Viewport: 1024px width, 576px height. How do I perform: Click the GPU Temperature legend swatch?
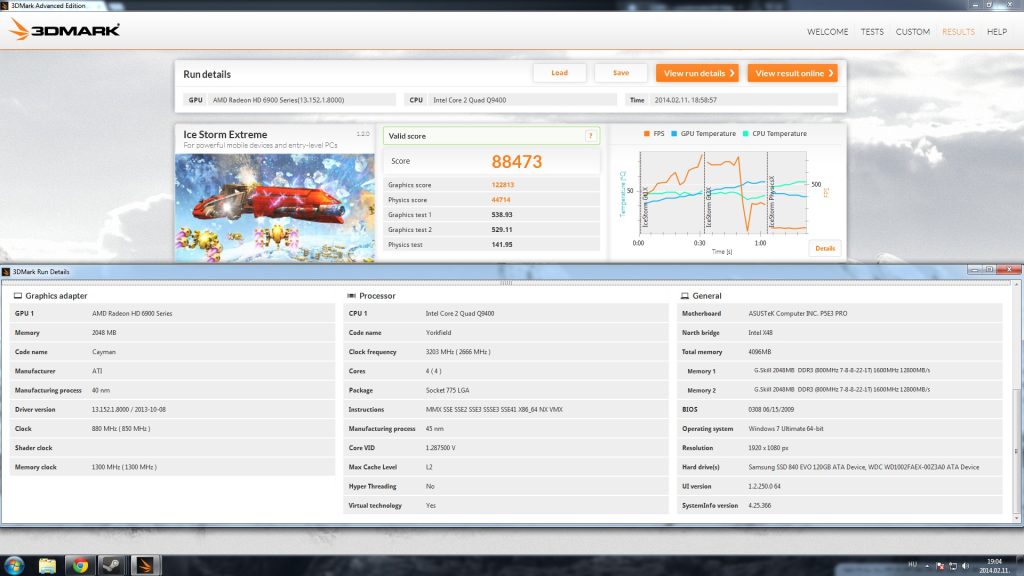point(674,133)
